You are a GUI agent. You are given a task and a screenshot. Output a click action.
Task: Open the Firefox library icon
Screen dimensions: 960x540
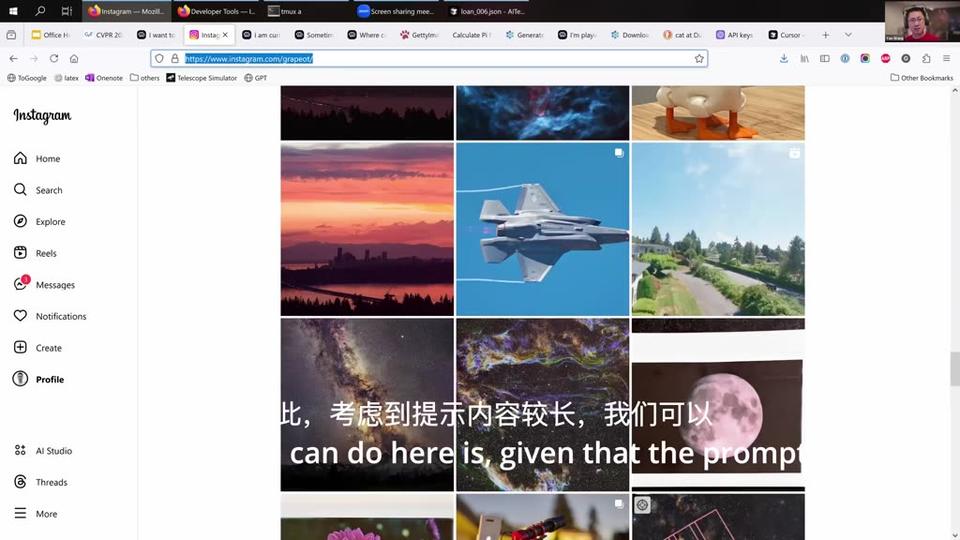804,59
